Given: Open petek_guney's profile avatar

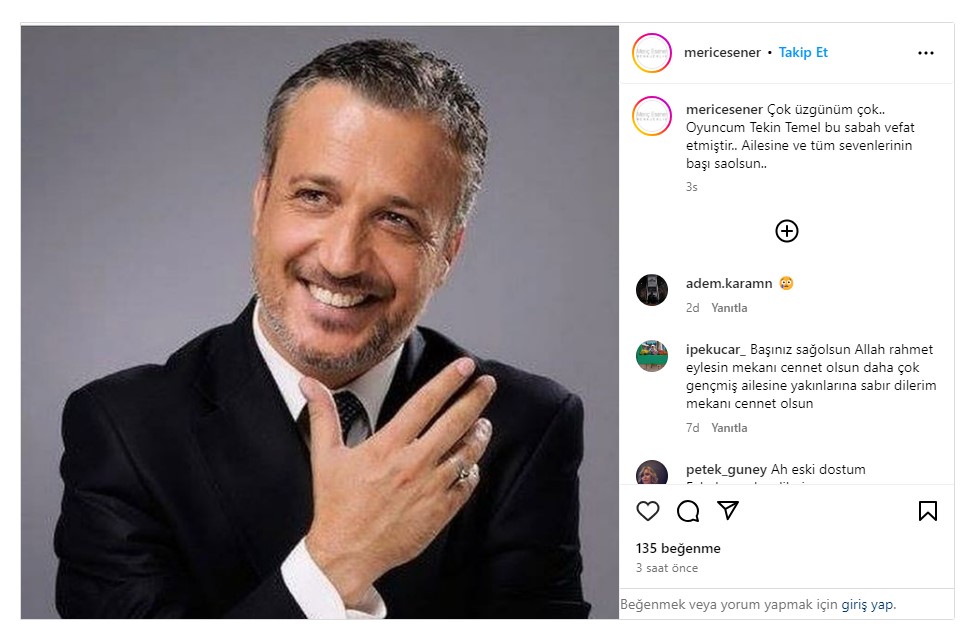Looking at the screenshot, I should pos(652,474).
